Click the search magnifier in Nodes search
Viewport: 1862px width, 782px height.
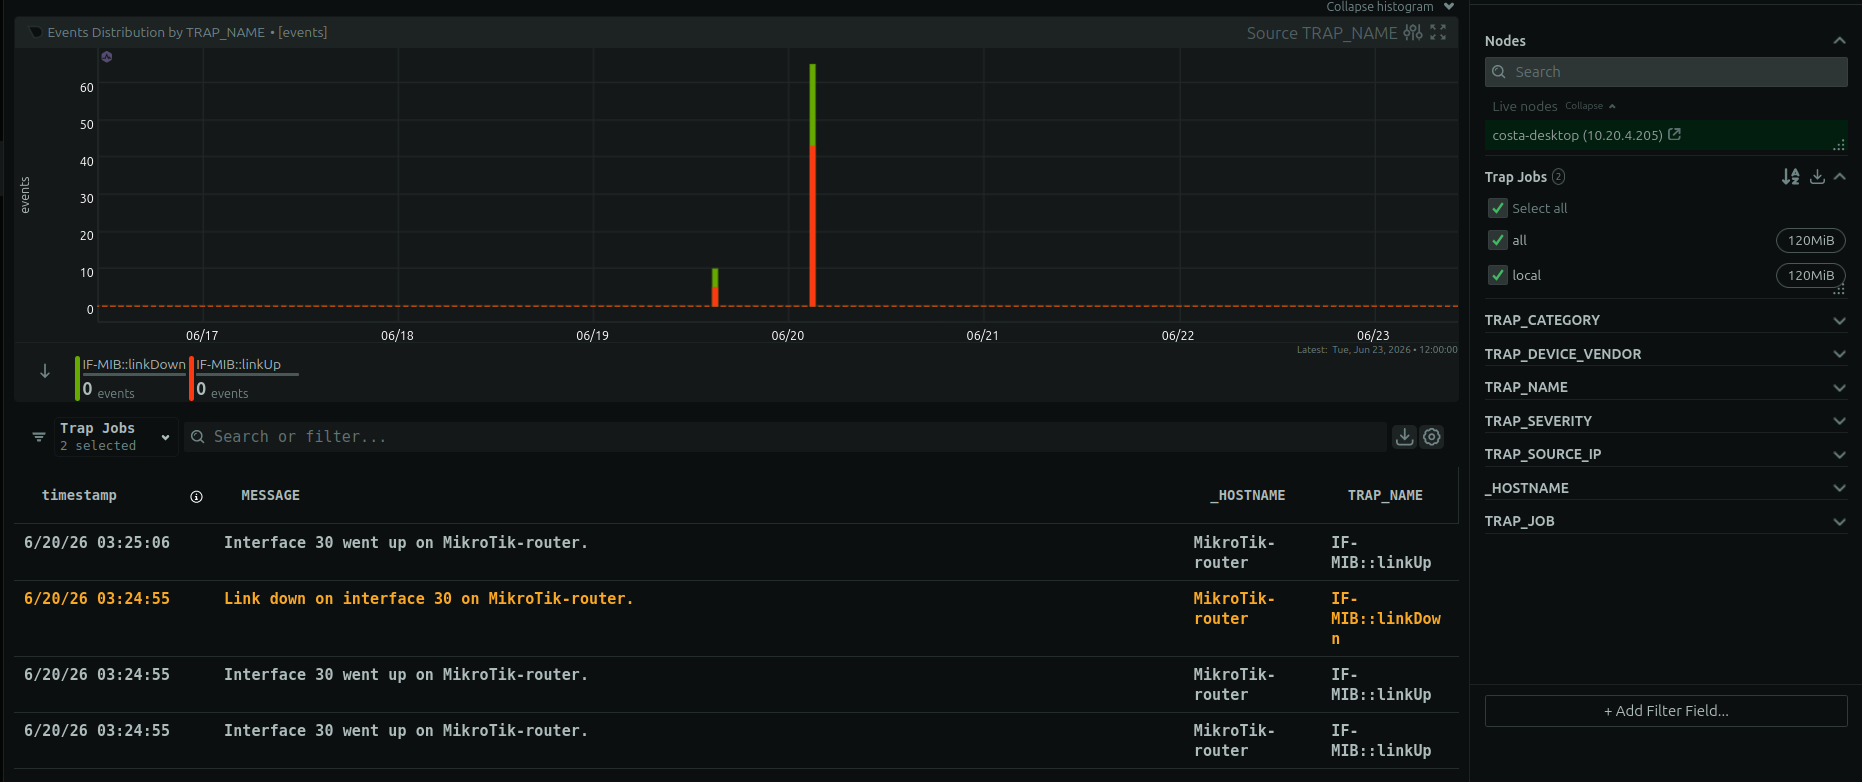pos(1499,72)
